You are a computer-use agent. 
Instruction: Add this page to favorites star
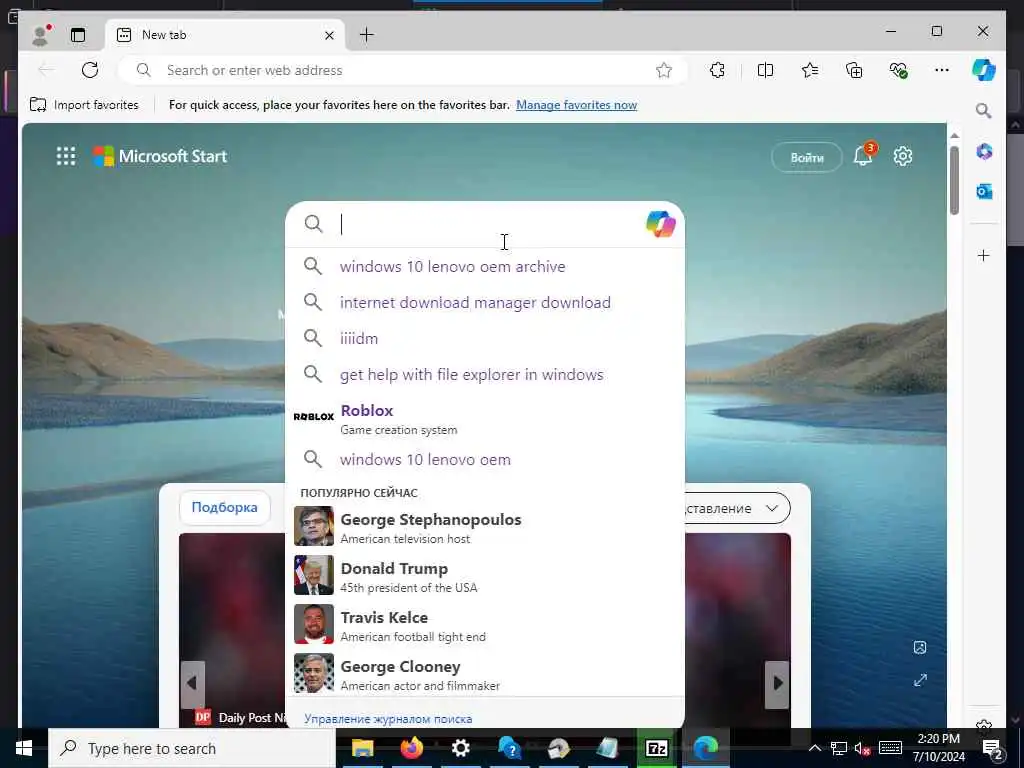664,70
